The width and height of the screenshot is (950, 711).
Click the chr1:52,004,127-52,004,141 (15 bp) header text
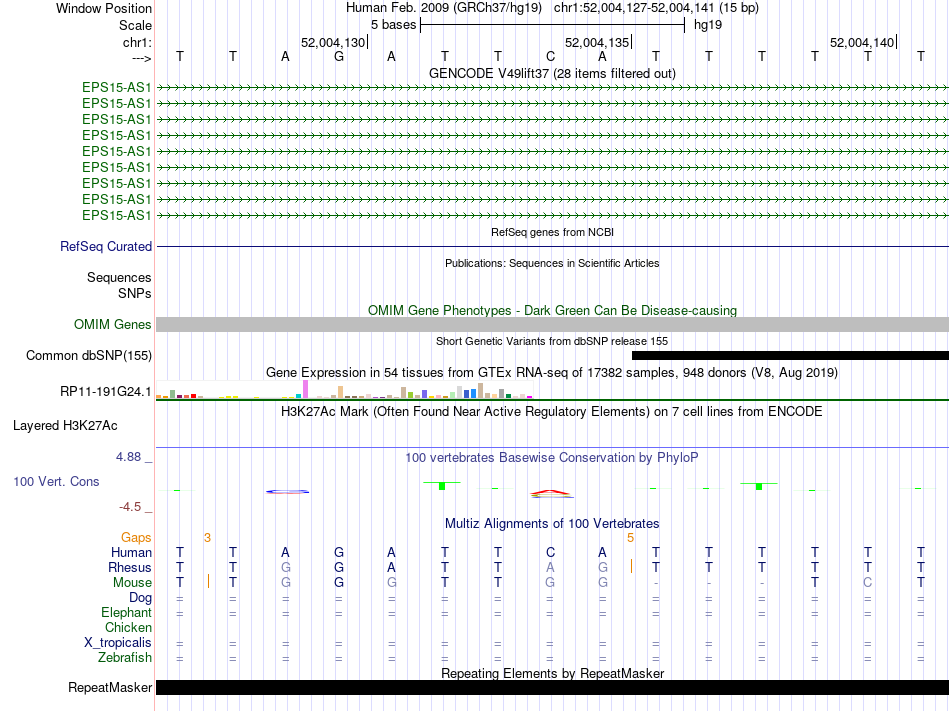[x=656, y=8]
